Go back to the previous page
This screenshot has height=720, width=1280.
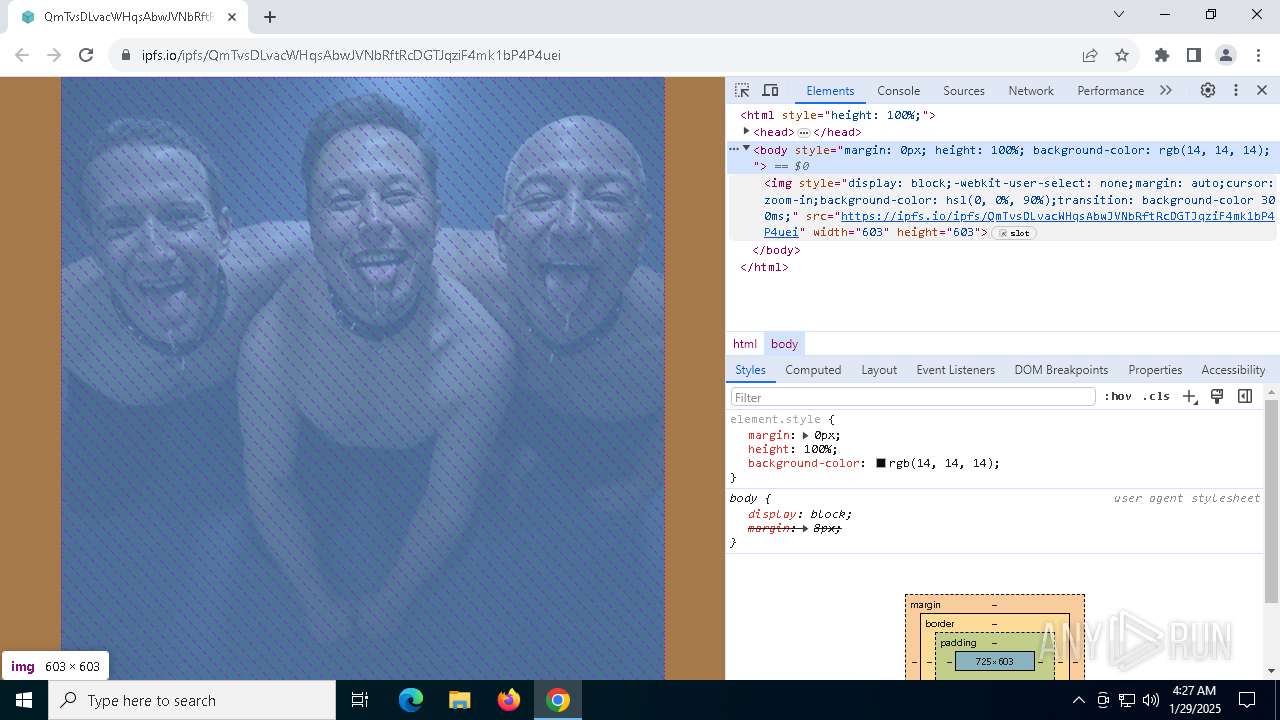pos(22,55)
